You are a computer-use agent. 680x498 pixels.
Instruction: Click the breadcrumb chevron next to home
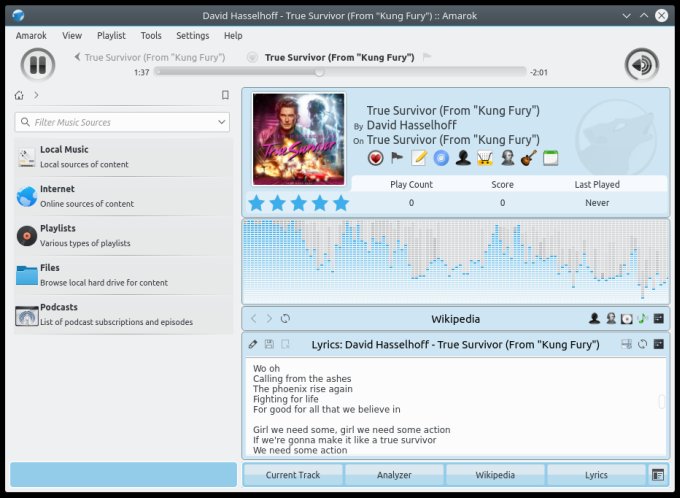36,95
